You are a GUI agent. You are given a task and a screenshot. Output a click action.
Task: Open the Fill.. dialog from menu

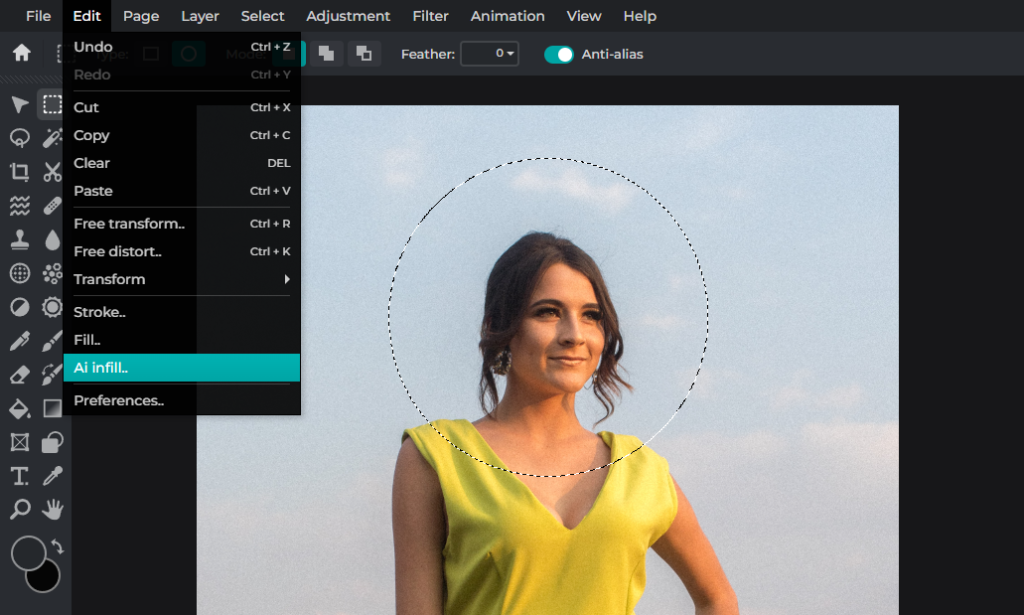[182, 340]
